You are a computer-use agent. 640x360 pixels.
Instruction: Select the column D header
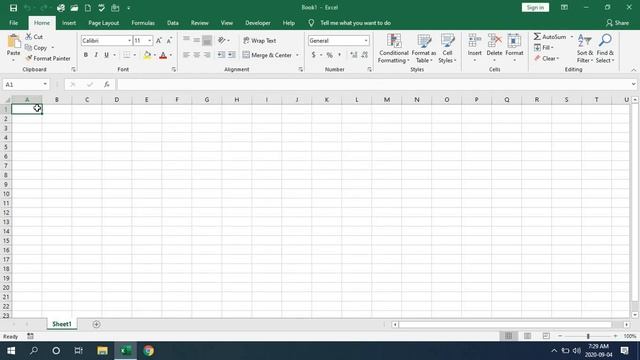point(117,100)
